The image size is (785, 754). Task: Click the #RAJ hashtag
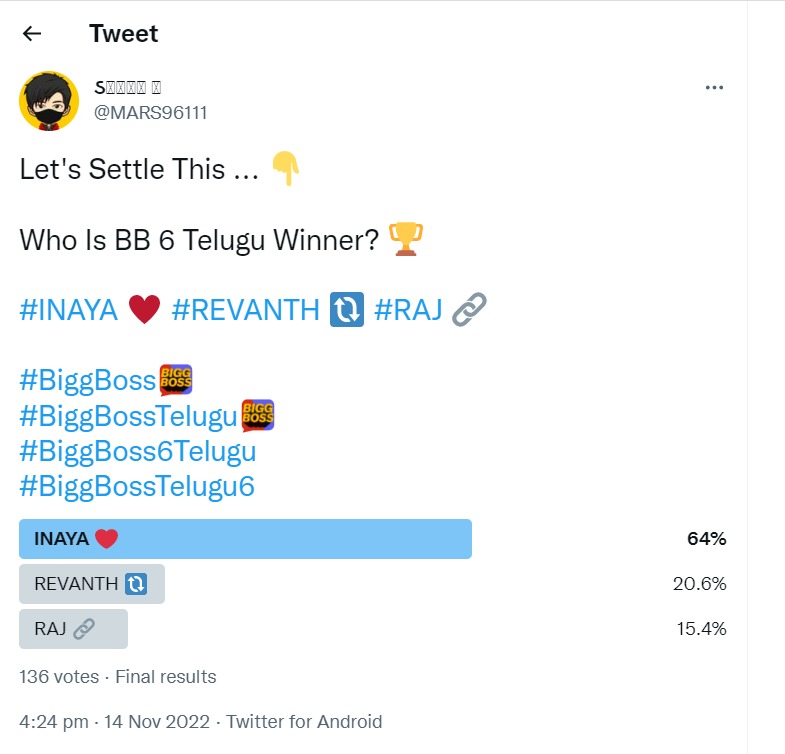click(410, 311)
